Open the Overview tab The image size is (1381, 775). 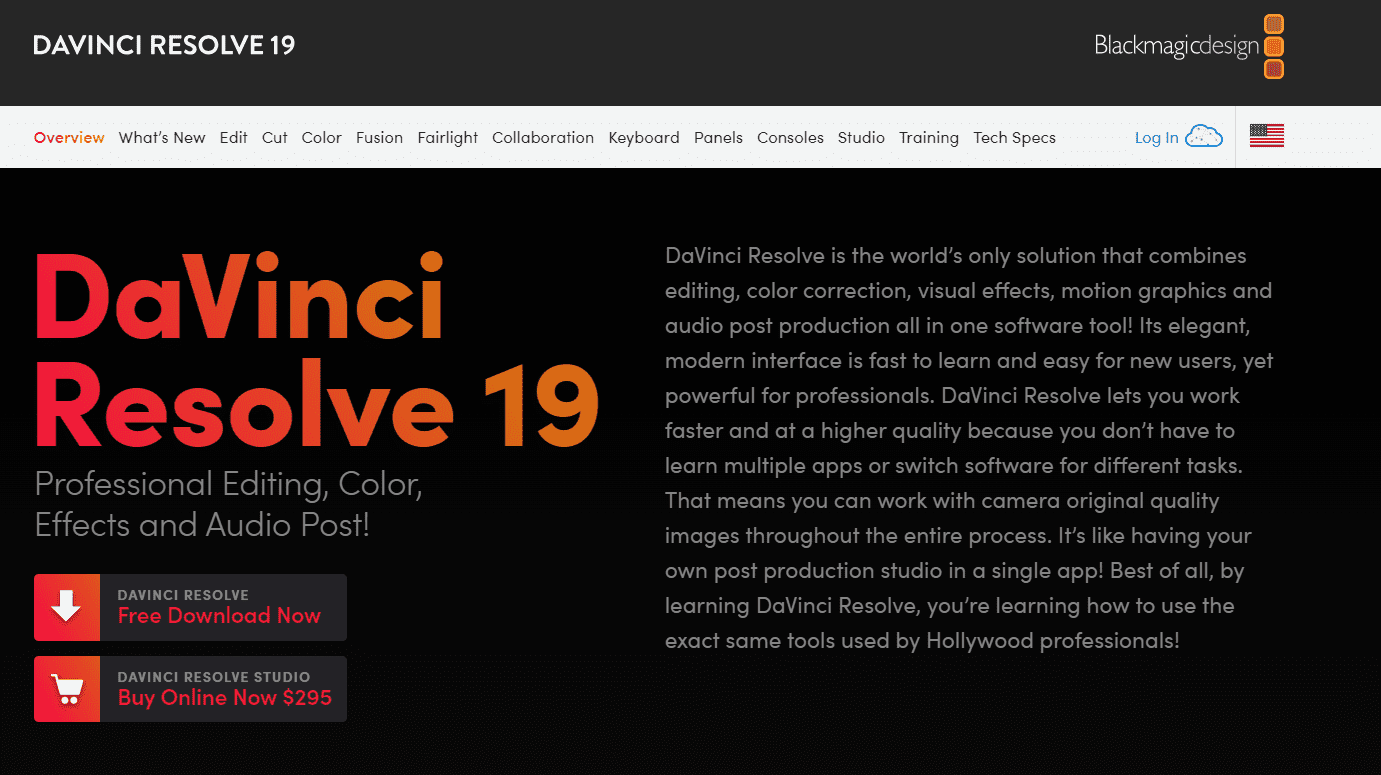point(69,138)
